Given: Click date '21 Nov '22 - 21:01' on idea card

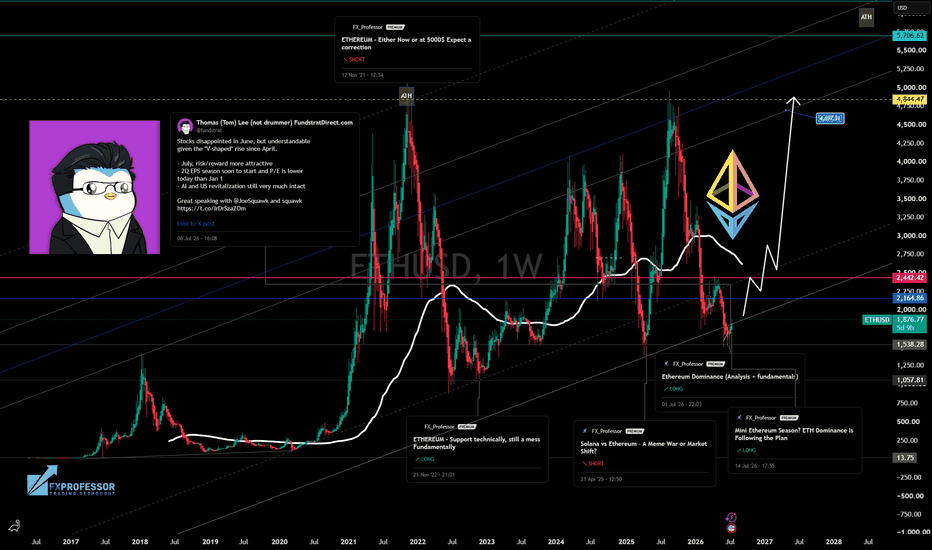Looking at the screenshot, I should 434,475.
